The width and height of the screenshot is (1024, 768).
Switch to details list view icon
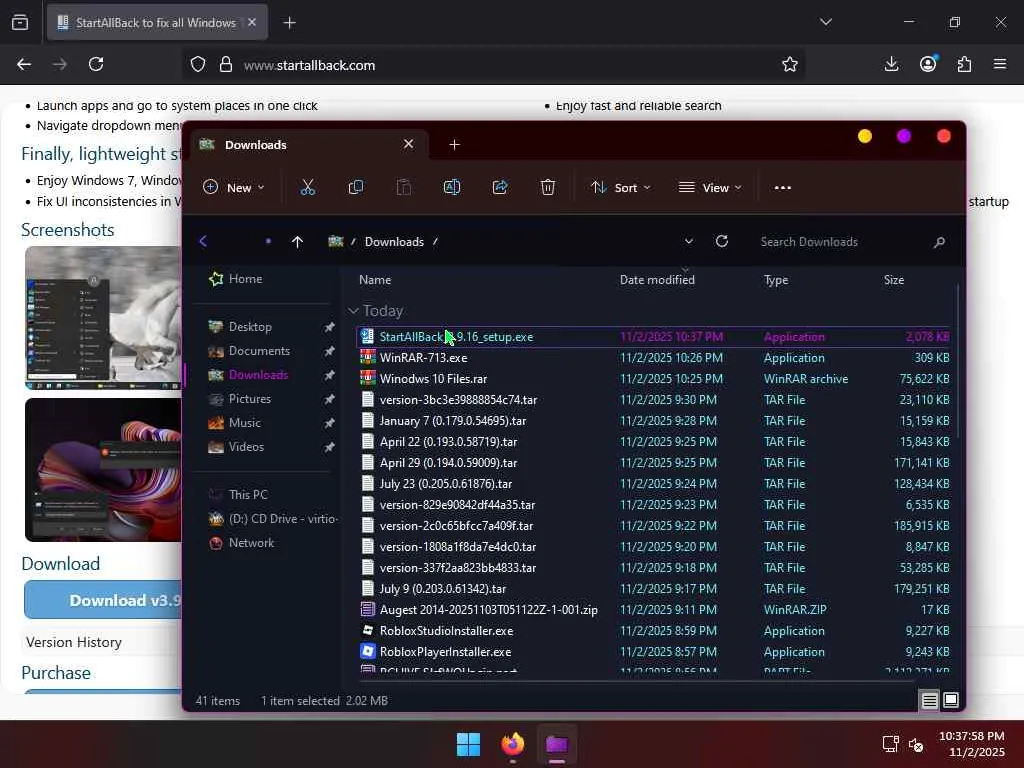(x=929, y=701)
